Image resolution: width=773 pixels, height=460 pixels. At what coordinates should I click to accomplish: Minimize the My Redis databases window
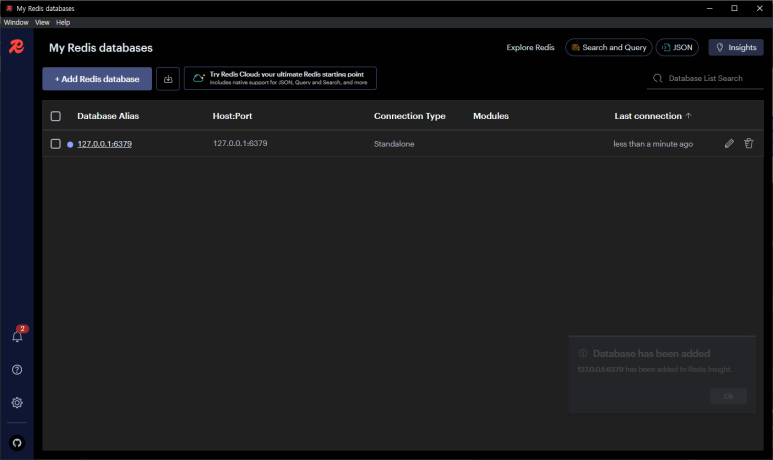click(709, 8)
